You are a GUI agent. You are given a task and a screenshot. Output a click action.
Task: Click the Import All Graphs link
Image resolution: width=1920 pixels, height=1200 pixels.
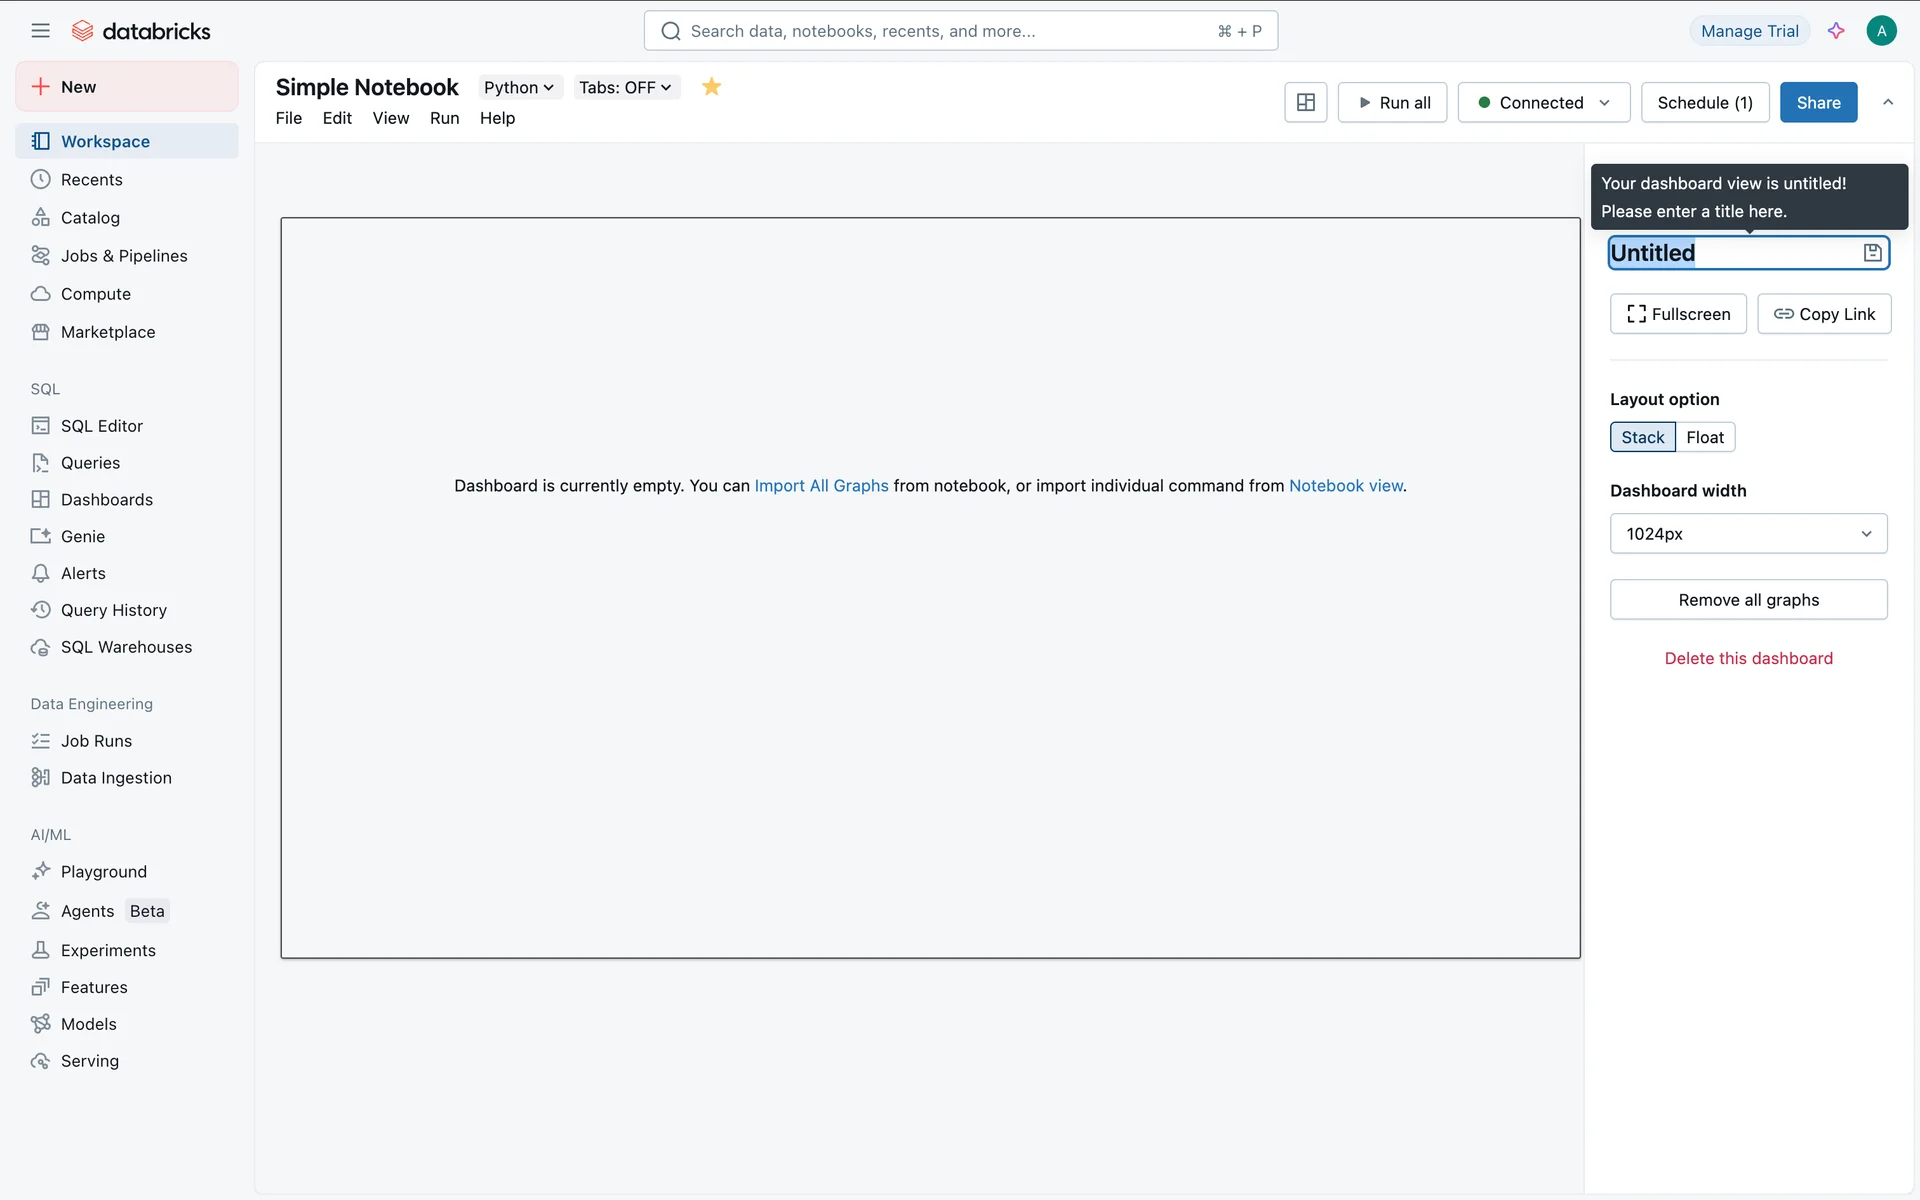tap(821, 486)
